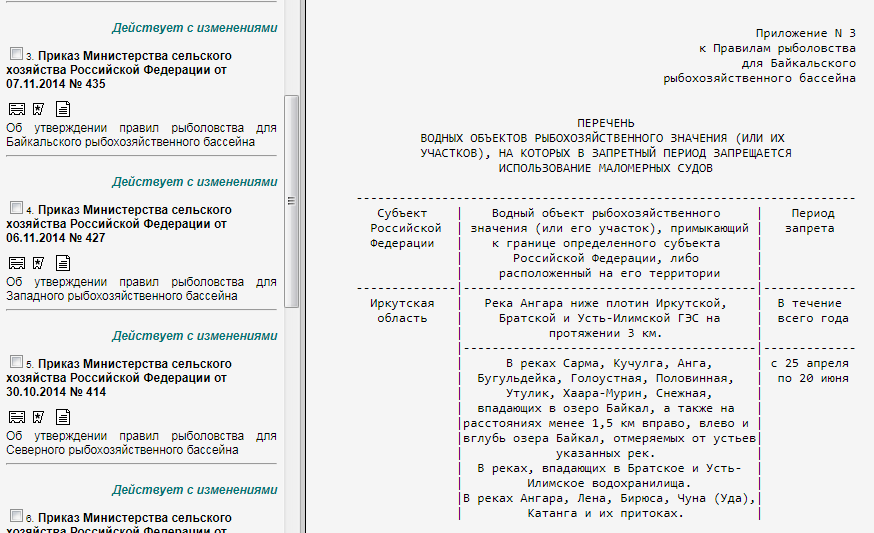This screenshot has width=874, height=533.
Task: Click the card icon under order № 435
Action: pyautogui.click(x=17, y=108)
